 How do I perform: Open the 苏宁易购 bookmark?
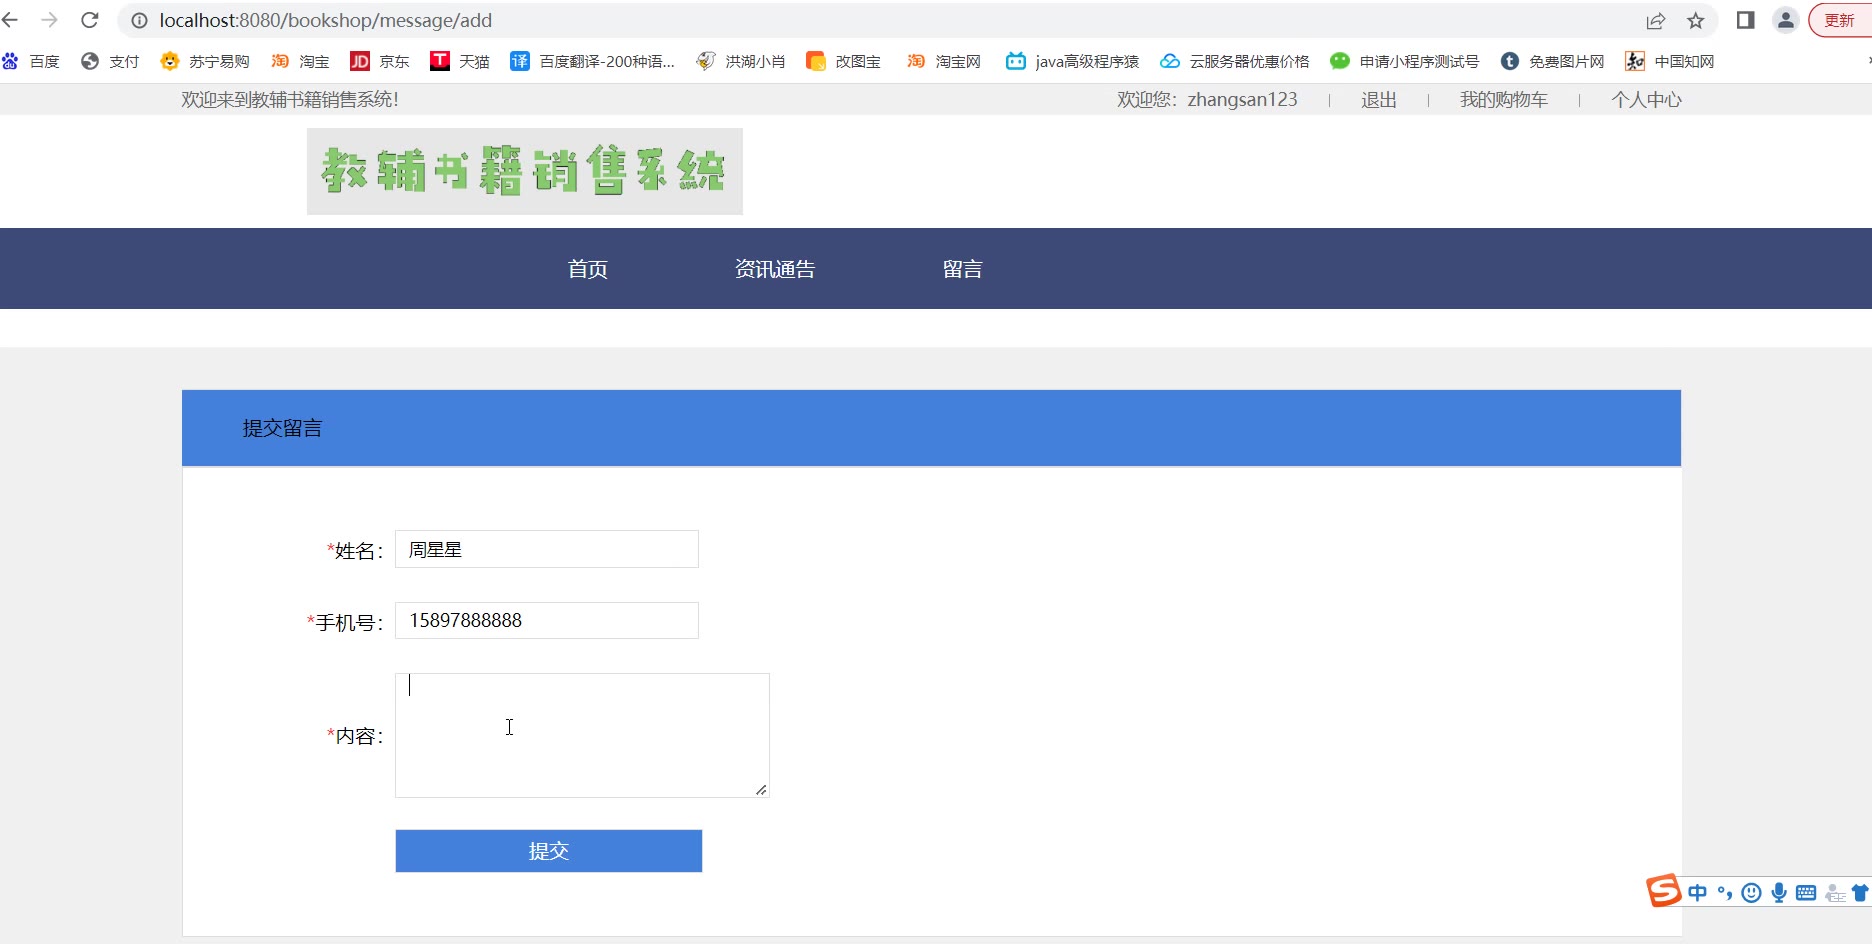point(205,61)
